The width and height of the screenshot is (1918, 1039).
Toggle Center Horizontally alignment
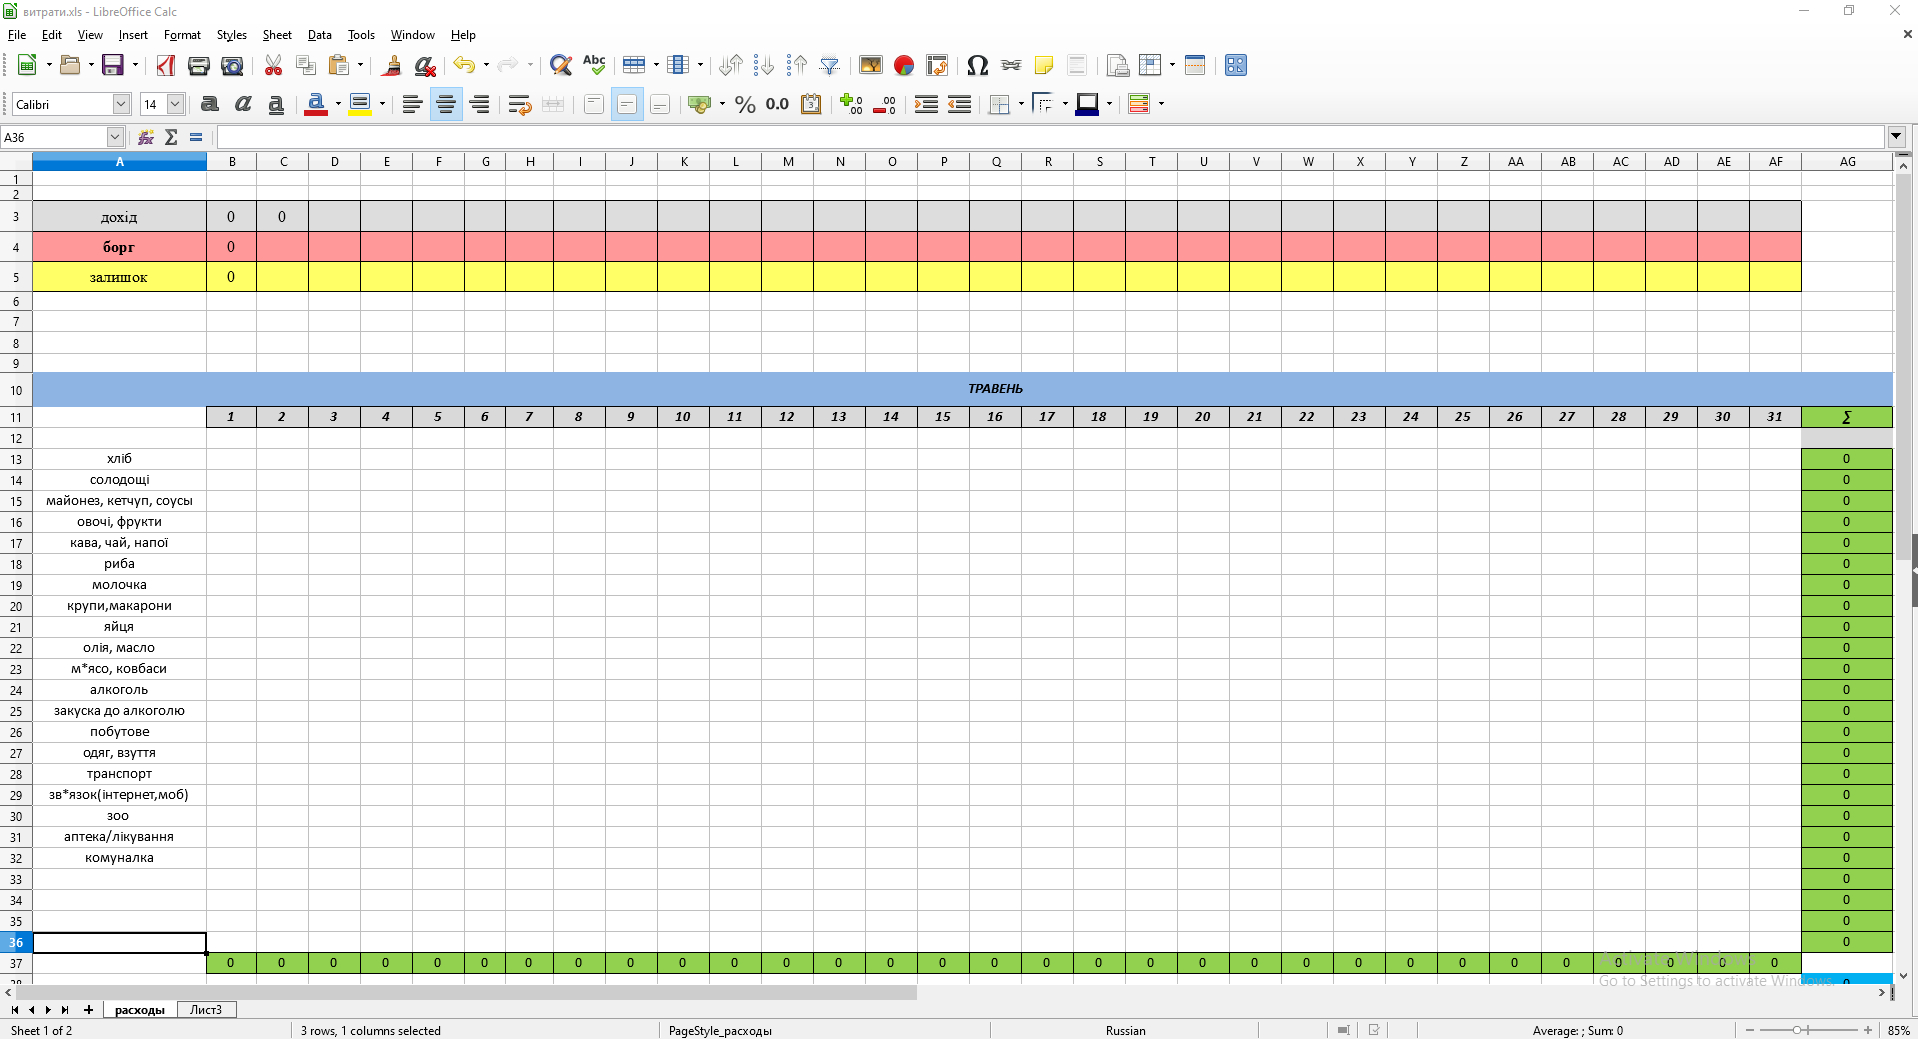point(446,104)
